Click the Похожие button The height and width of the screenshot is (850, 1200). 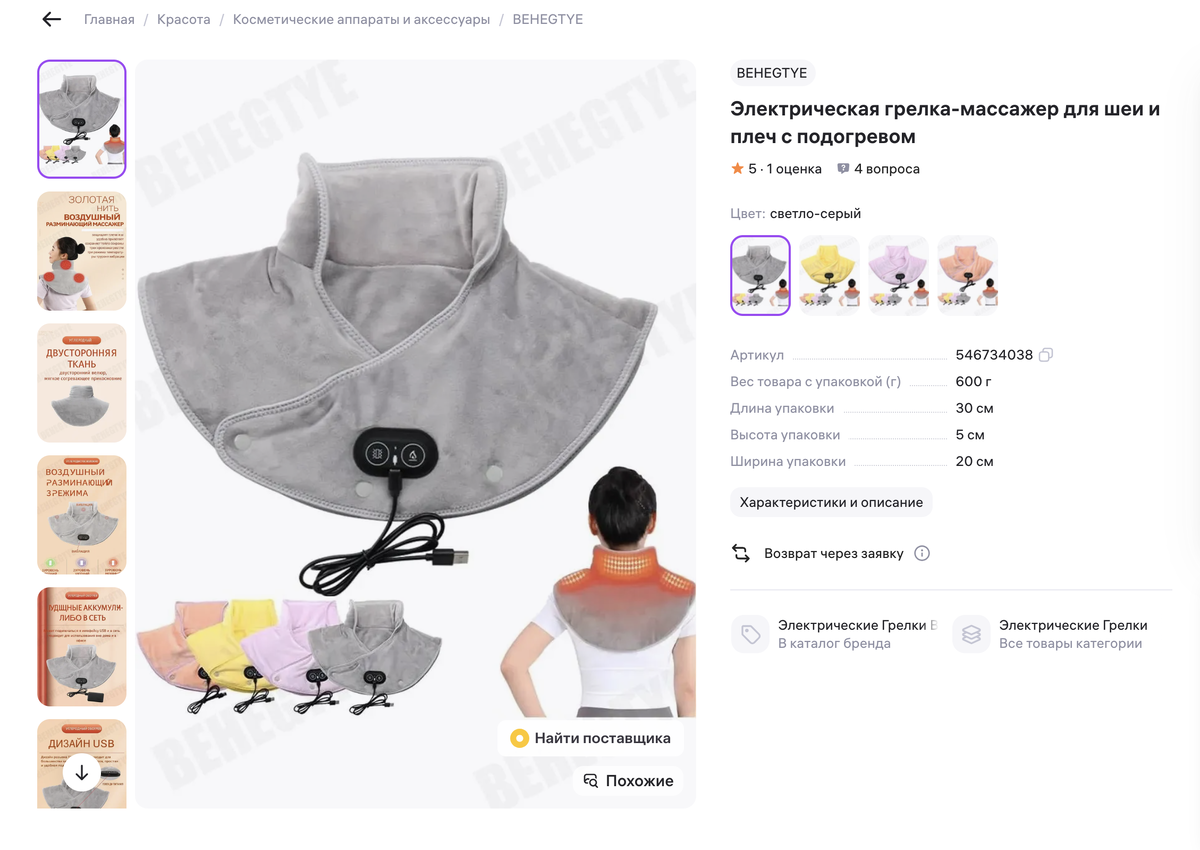tap(628, 781)
